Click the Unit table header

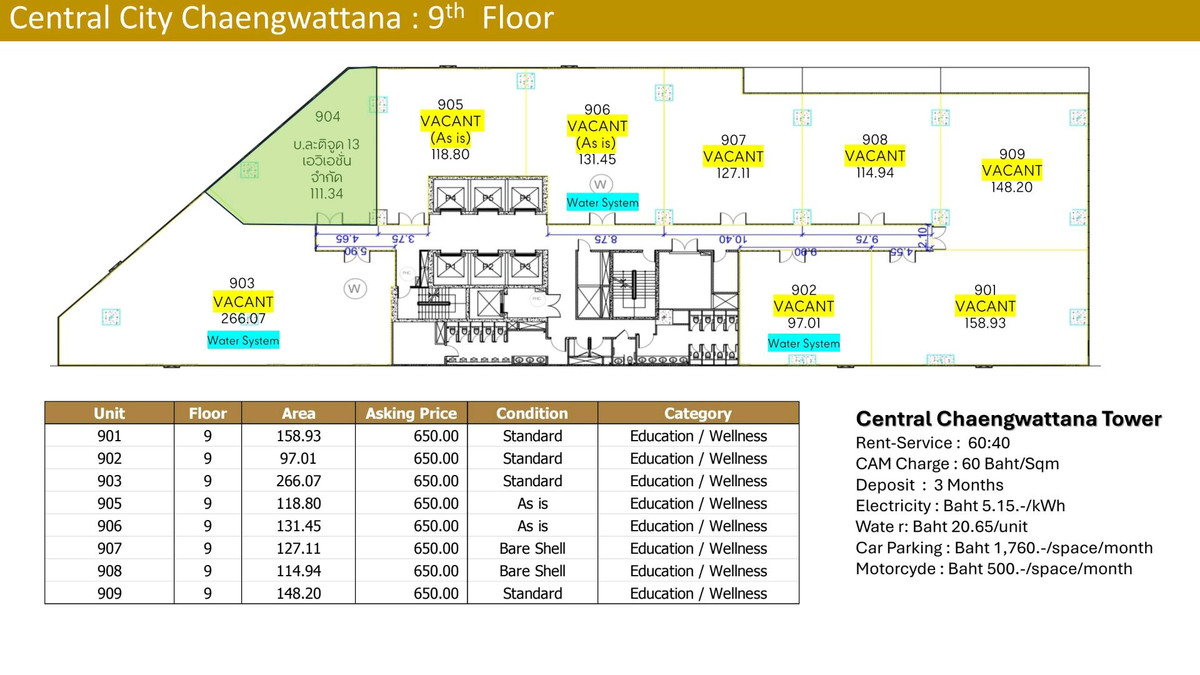109,413
